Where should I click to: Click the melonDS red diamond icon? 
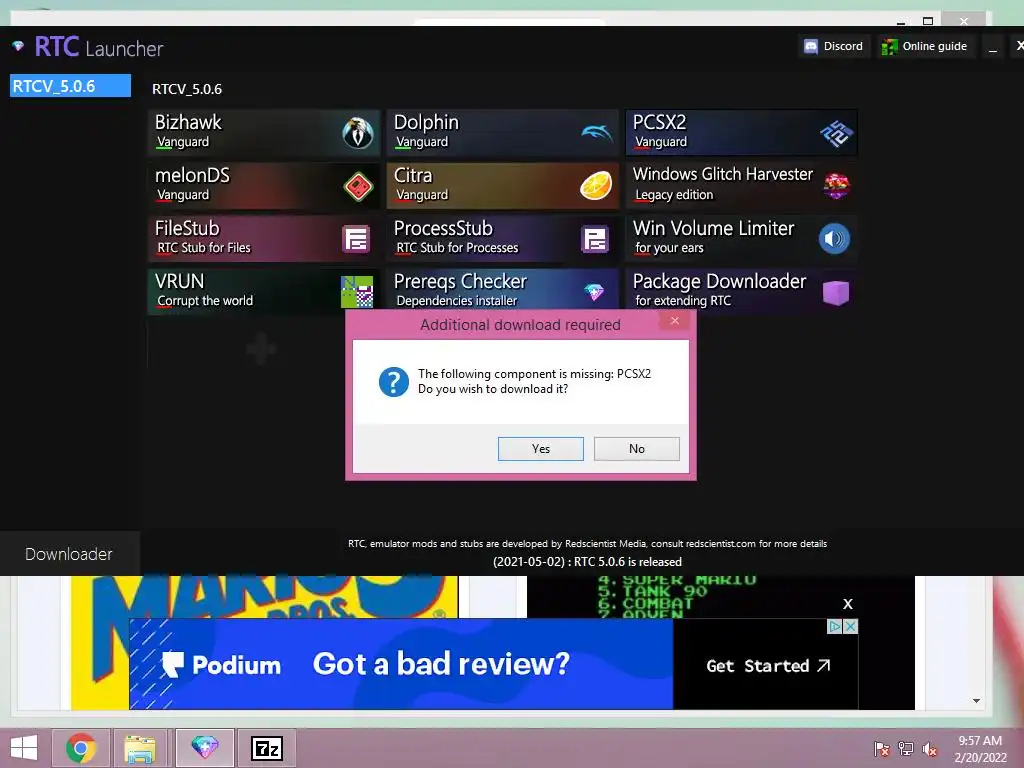358,187
